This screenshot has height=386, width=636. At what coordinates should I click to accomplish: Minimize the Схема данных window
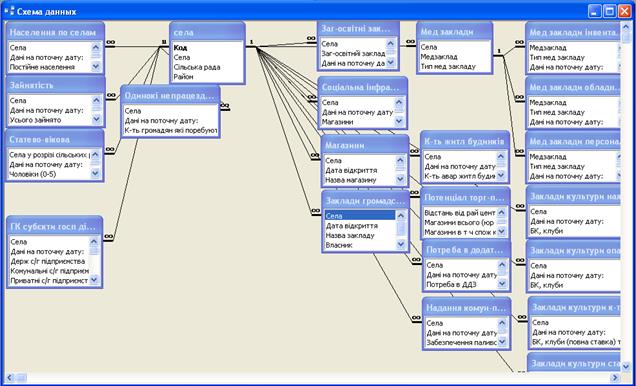click(x=595, y=11)
